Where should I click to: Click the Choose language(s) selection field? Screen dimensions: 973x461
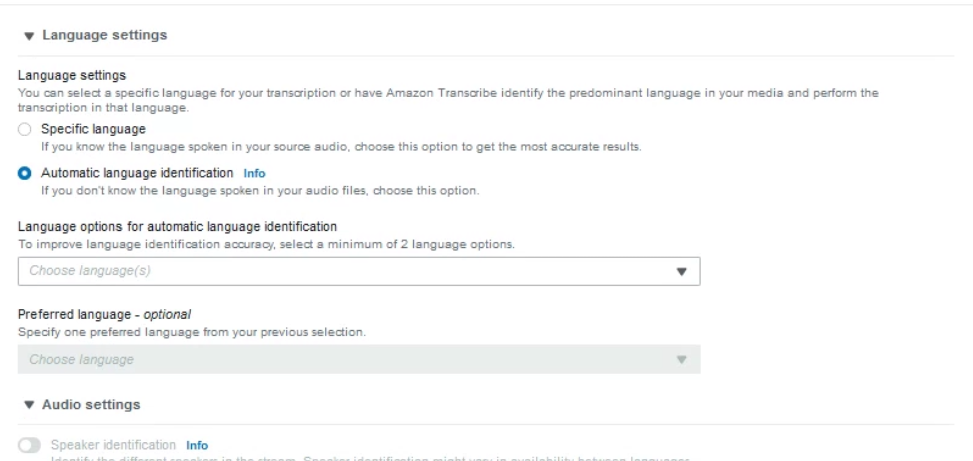(340, 270)
